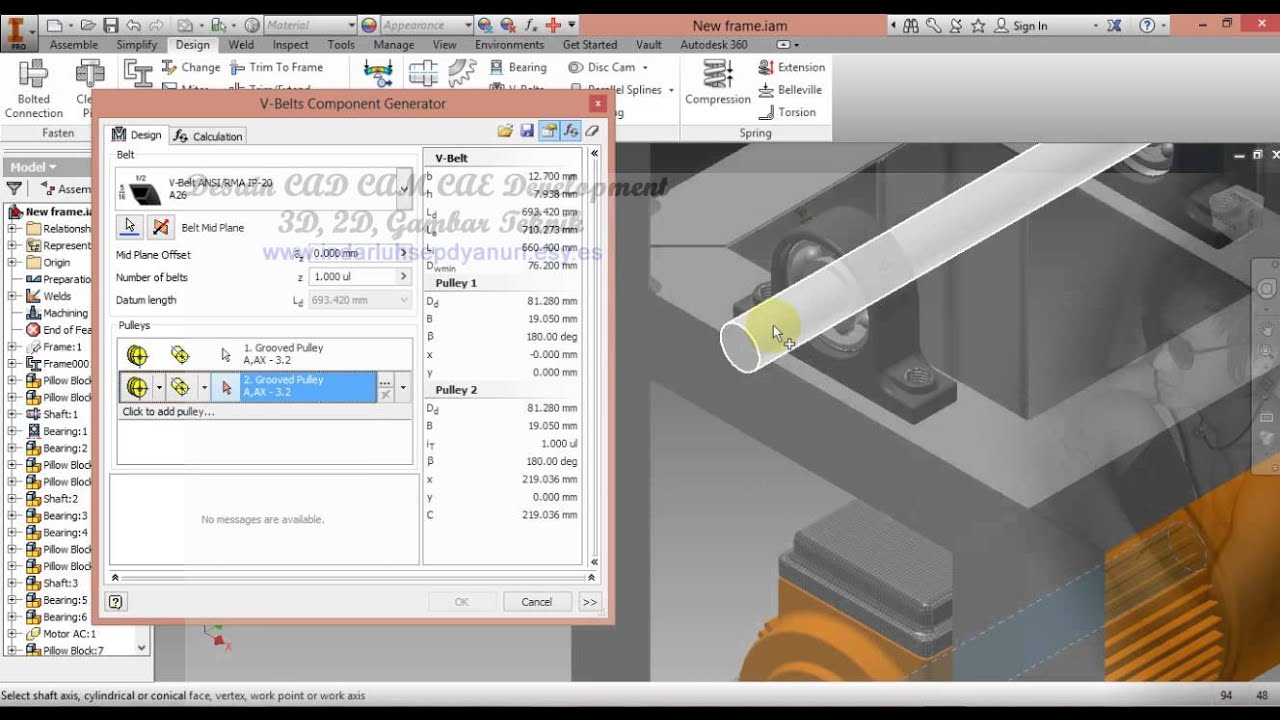The image size is (1280, 720).
Task: Open the pulley 2 placement type dropdown arrow
Action: click(x=204, y=387)
